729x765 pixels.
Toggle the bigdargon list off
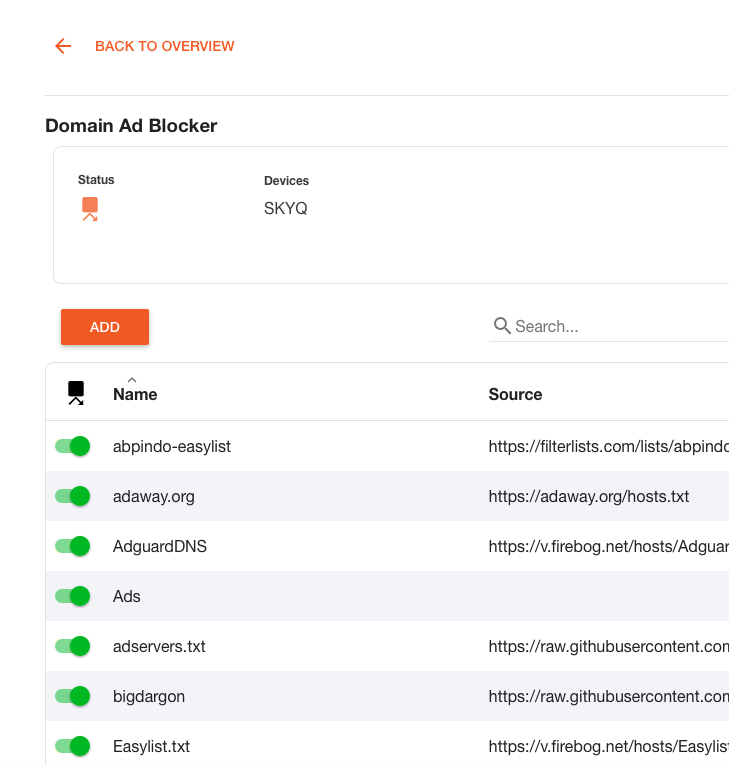coord(73,696)
